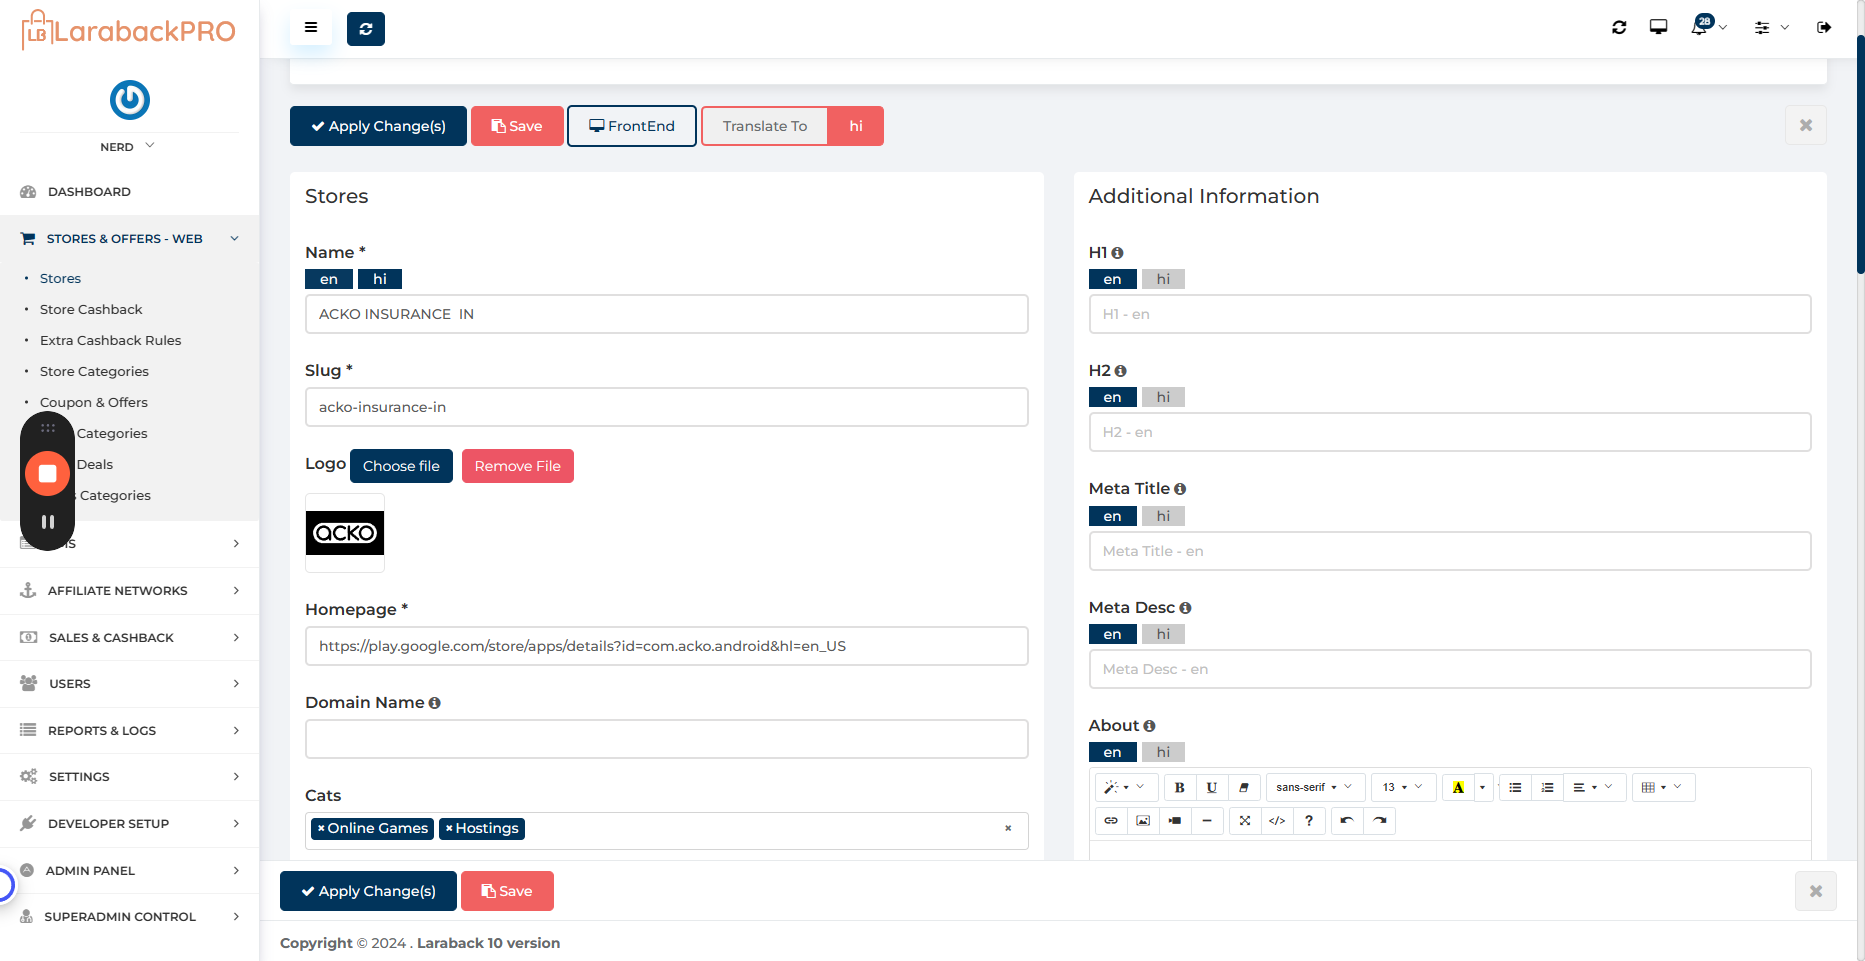
Task: Collapse Stores & Offers - Web menu
Action: [x=130, y=239]
